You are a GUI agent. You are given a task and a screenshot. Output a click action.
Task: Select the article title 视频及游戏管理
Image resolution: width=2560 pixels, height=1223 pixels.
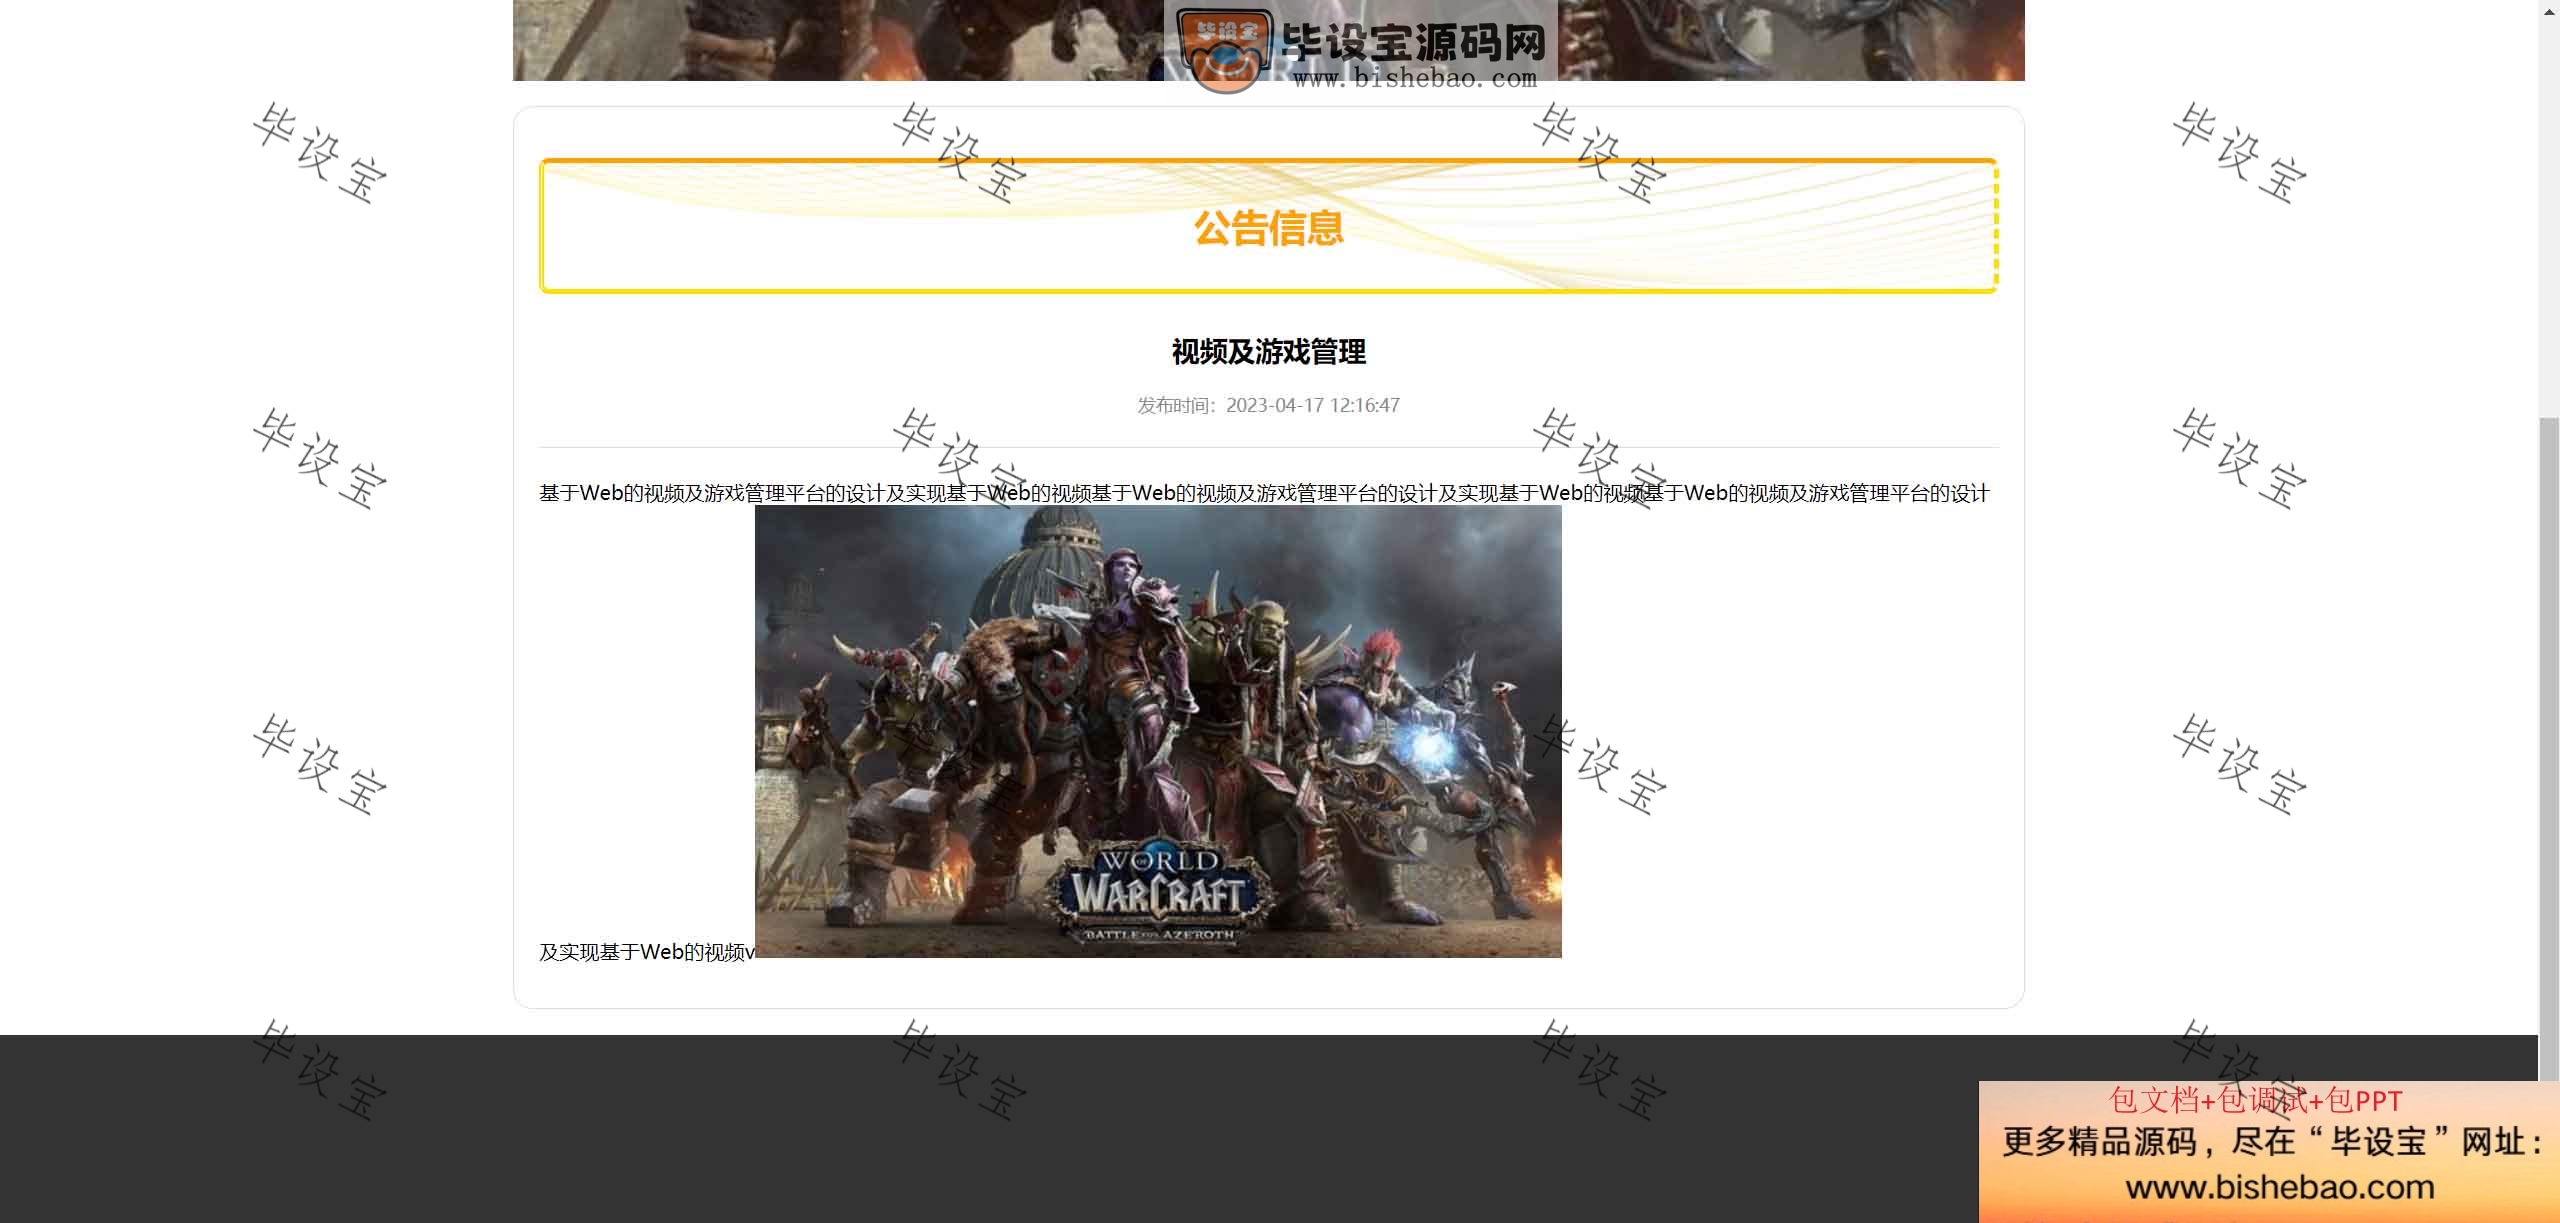pyautogui.click(x=1268, y=352)
